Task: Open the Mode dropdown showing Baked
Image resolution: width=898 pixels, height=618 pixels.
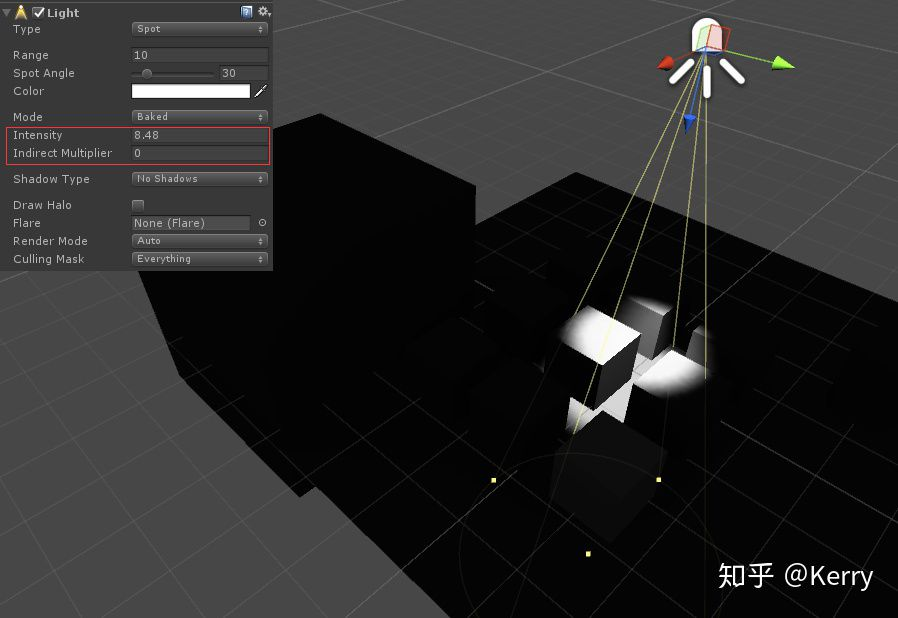Action: 198,116
